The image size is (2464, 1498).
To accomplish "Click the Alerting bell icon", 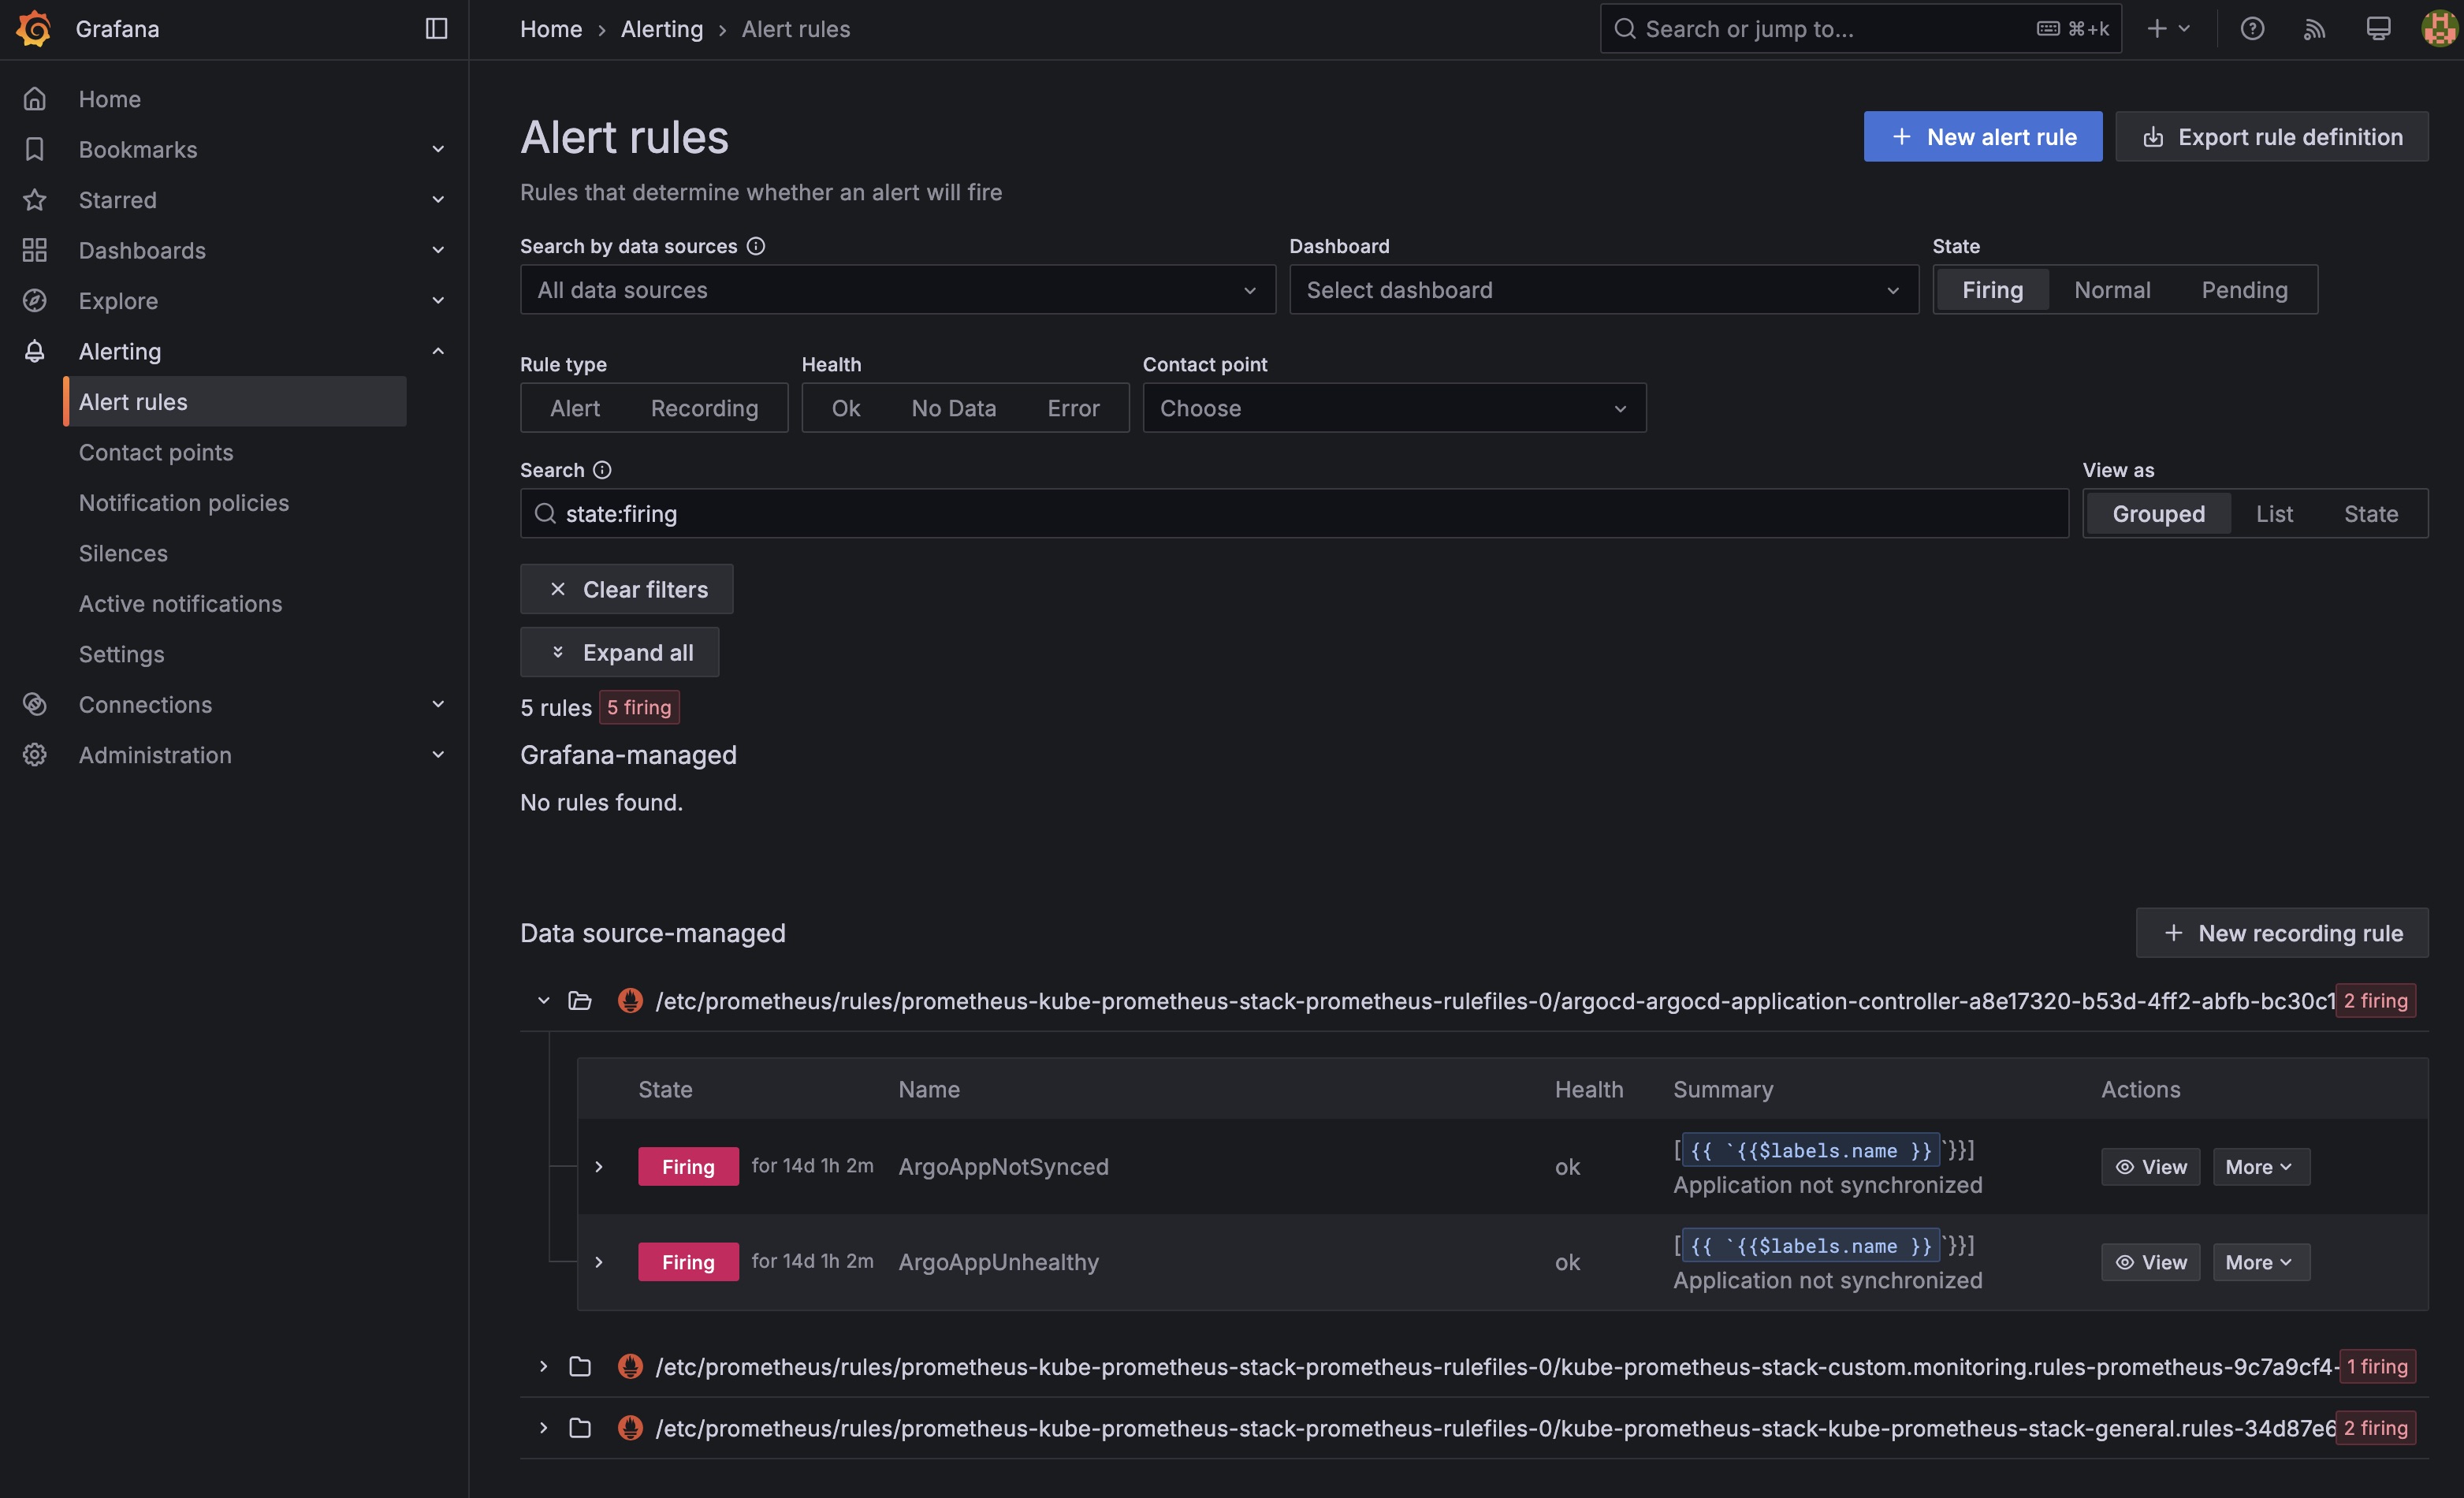I will 34,351.
